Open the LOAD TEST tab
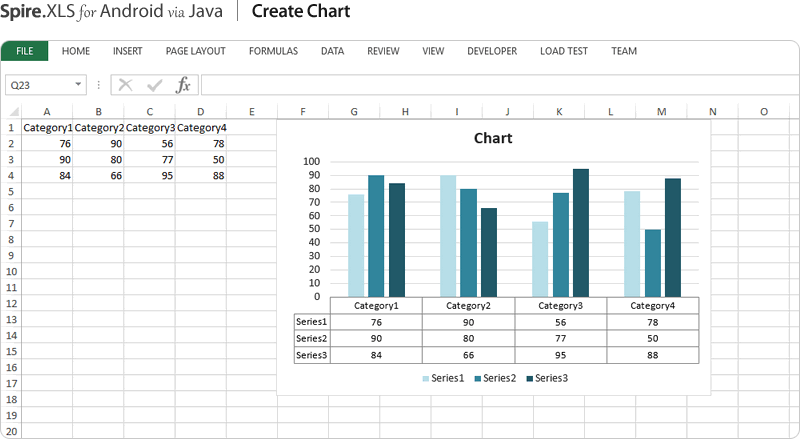 click(x=564, y=51)
